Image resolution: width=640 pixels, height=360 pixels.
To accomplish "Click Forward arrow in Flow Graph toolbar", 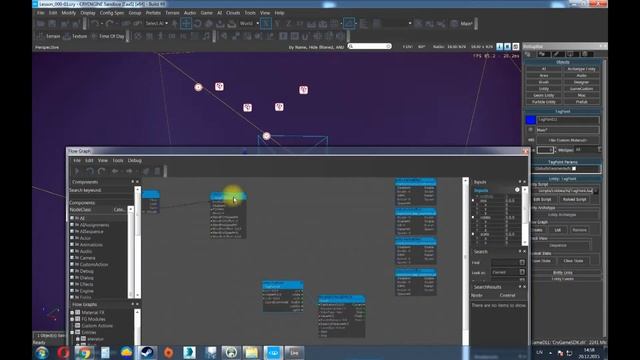I will click(x=129, y=171).
